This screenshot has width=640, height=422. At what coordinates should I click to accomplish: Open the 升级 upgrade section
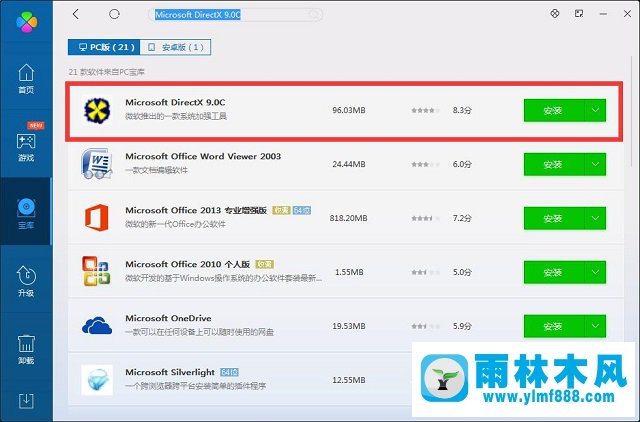26,281
